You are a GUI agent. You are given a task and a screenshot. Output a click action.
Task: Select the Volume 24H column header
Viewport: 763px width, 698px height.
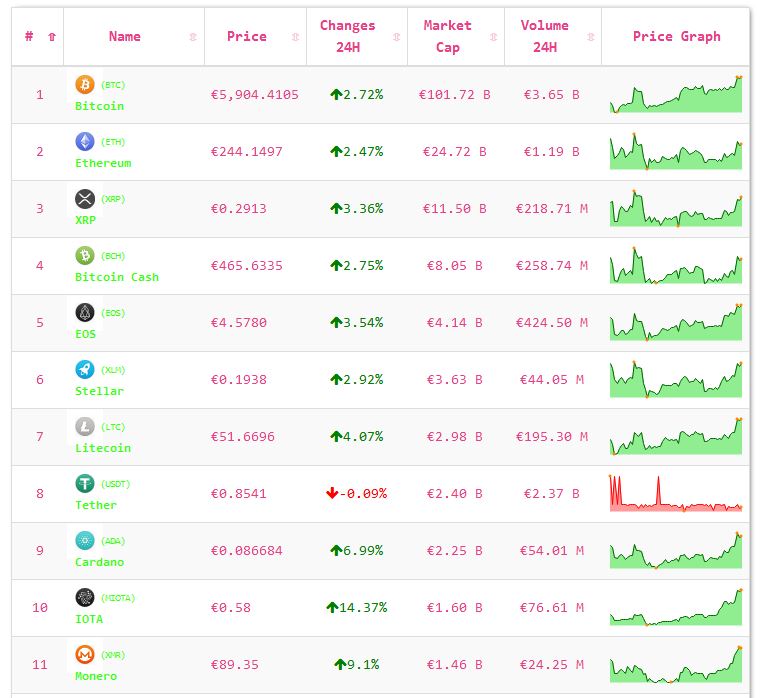(544, 37)
